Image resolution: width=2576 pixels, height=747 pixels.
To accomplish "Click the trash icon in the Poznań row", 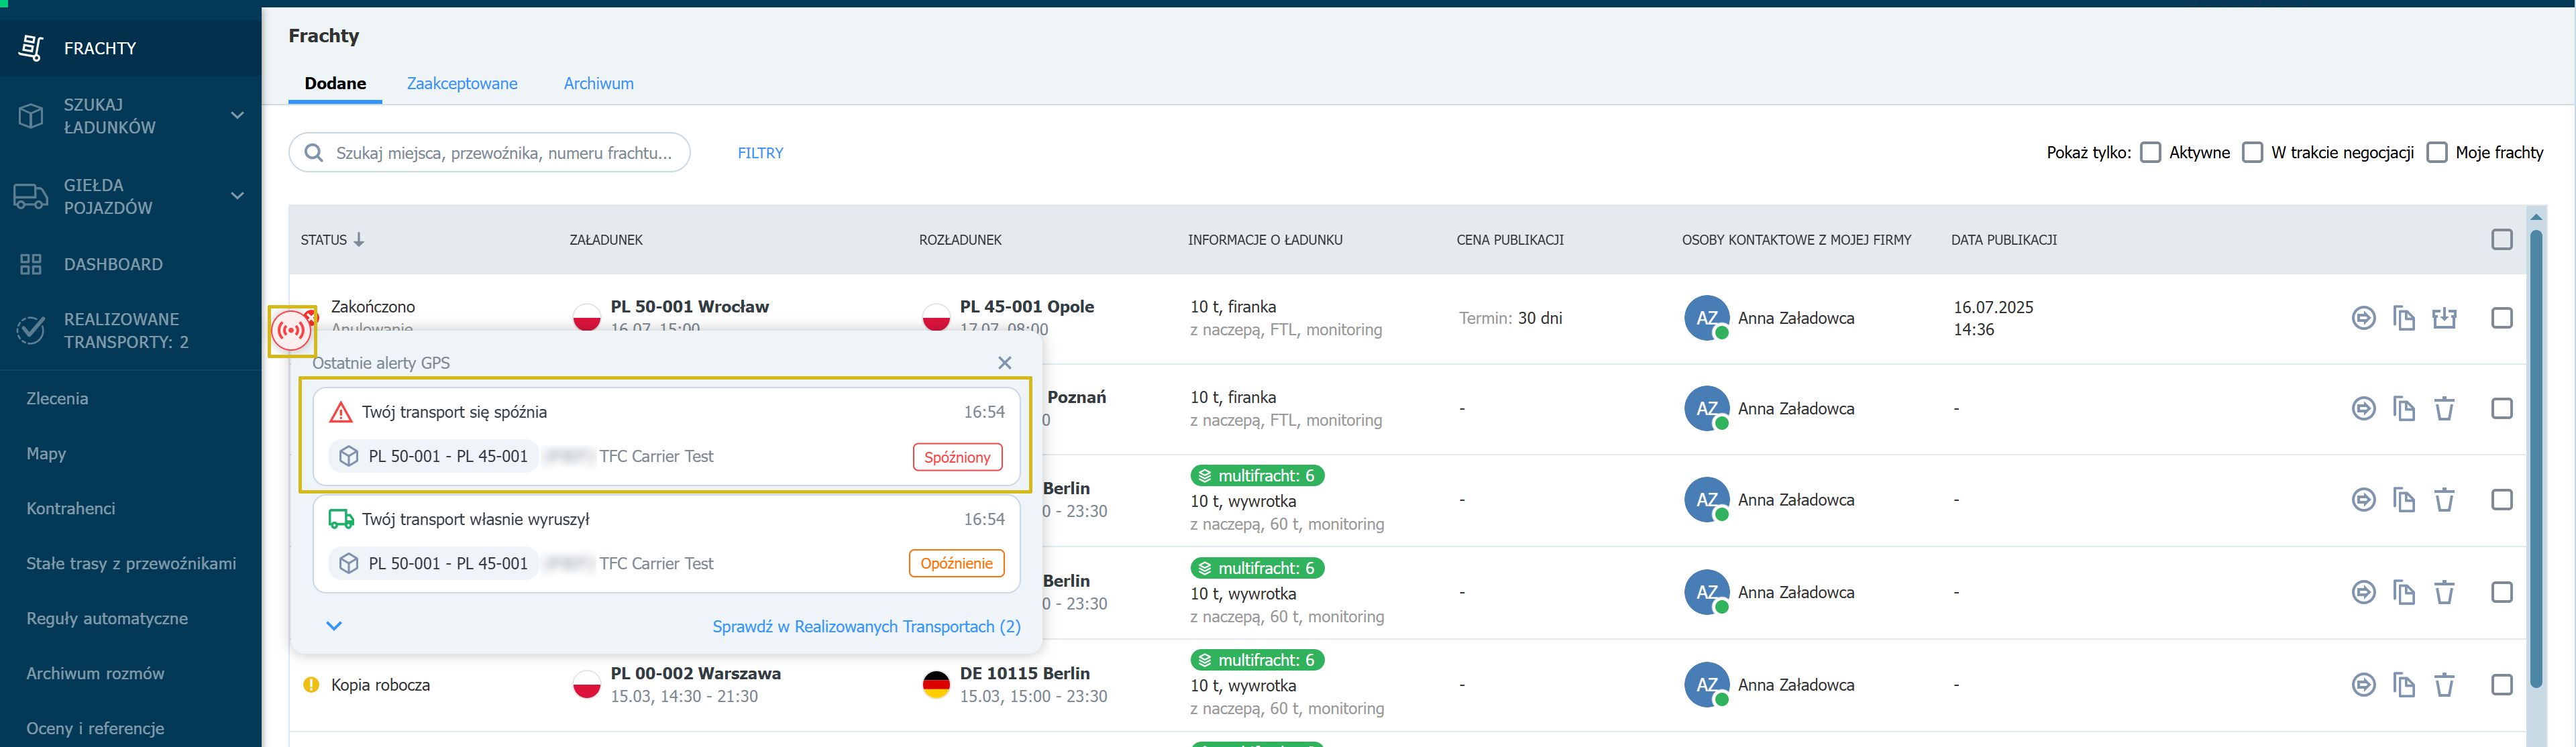I will coord(2444,409).
